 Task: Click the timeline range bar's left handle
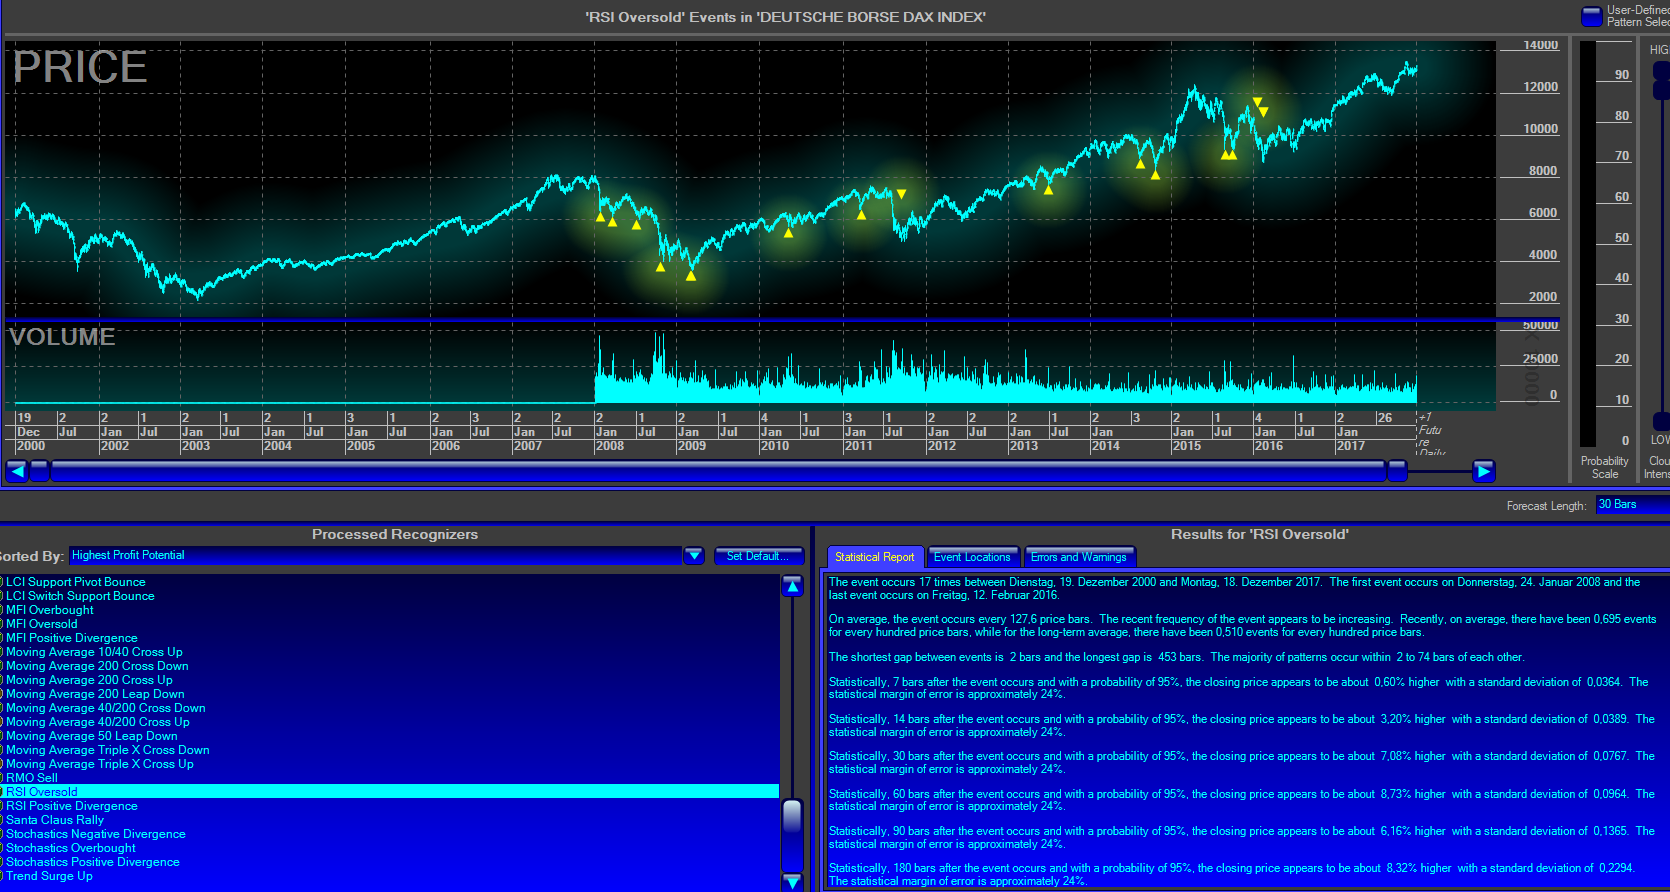coord(40,471)
